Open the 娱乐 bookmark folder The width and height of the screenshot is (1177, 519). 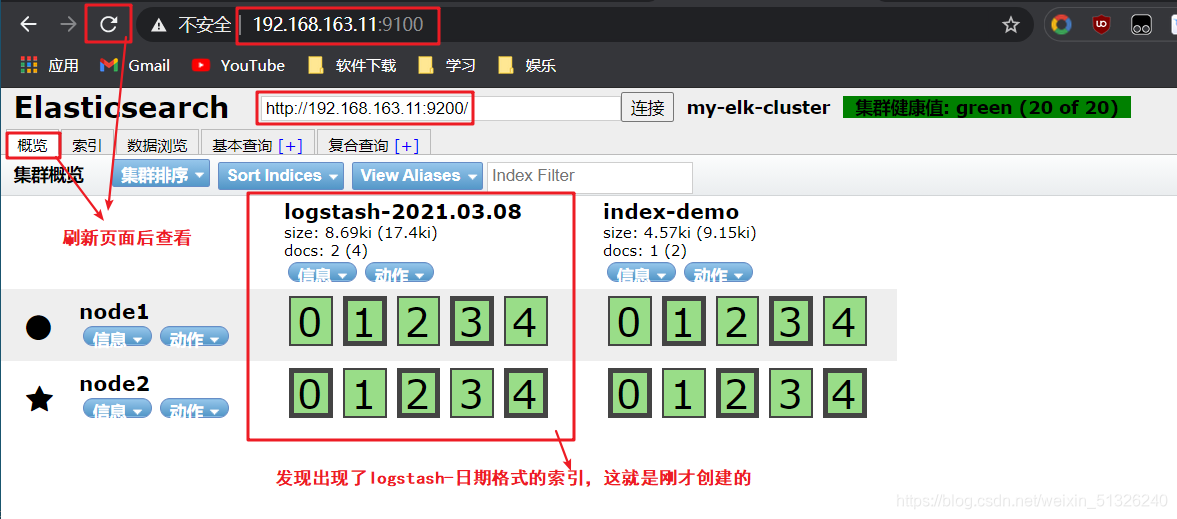click(x=527, y=65)
